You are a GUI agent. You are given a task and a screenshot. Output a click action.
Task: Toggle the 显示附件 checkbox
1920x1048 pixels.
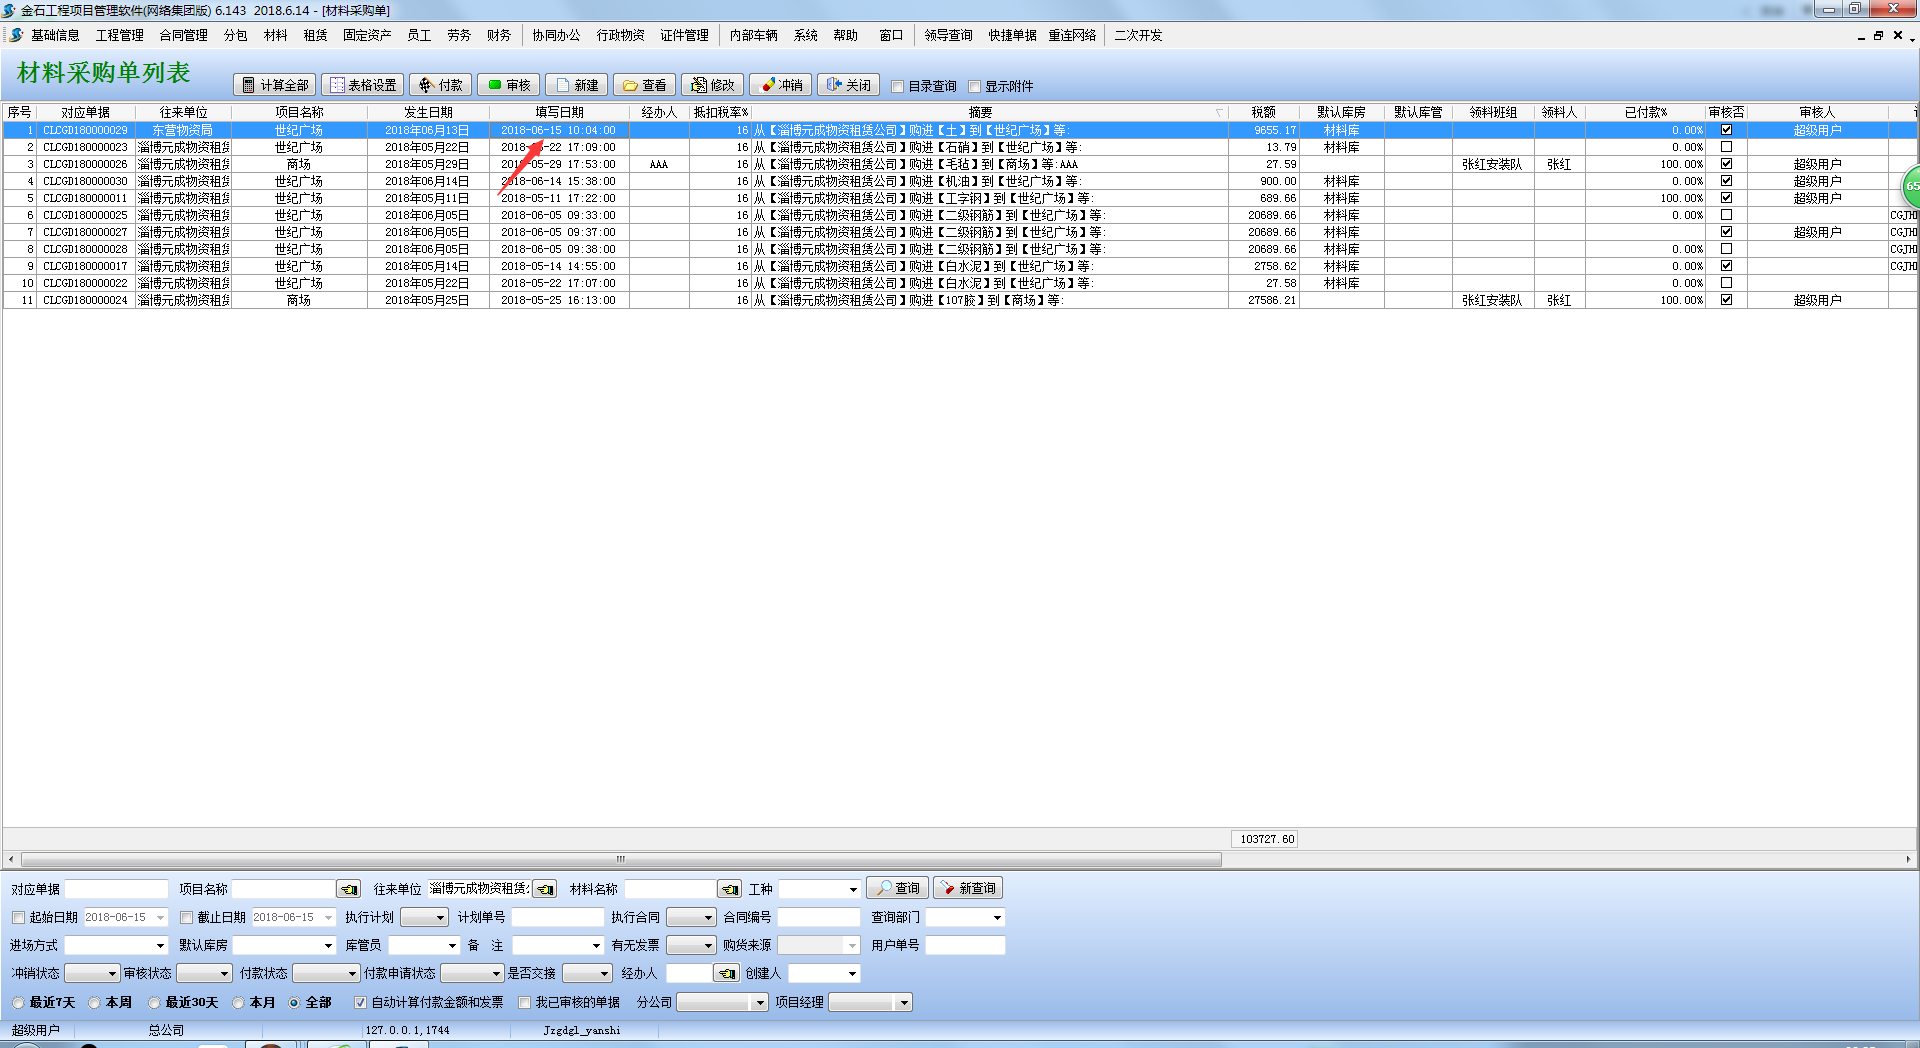(975, 87)
